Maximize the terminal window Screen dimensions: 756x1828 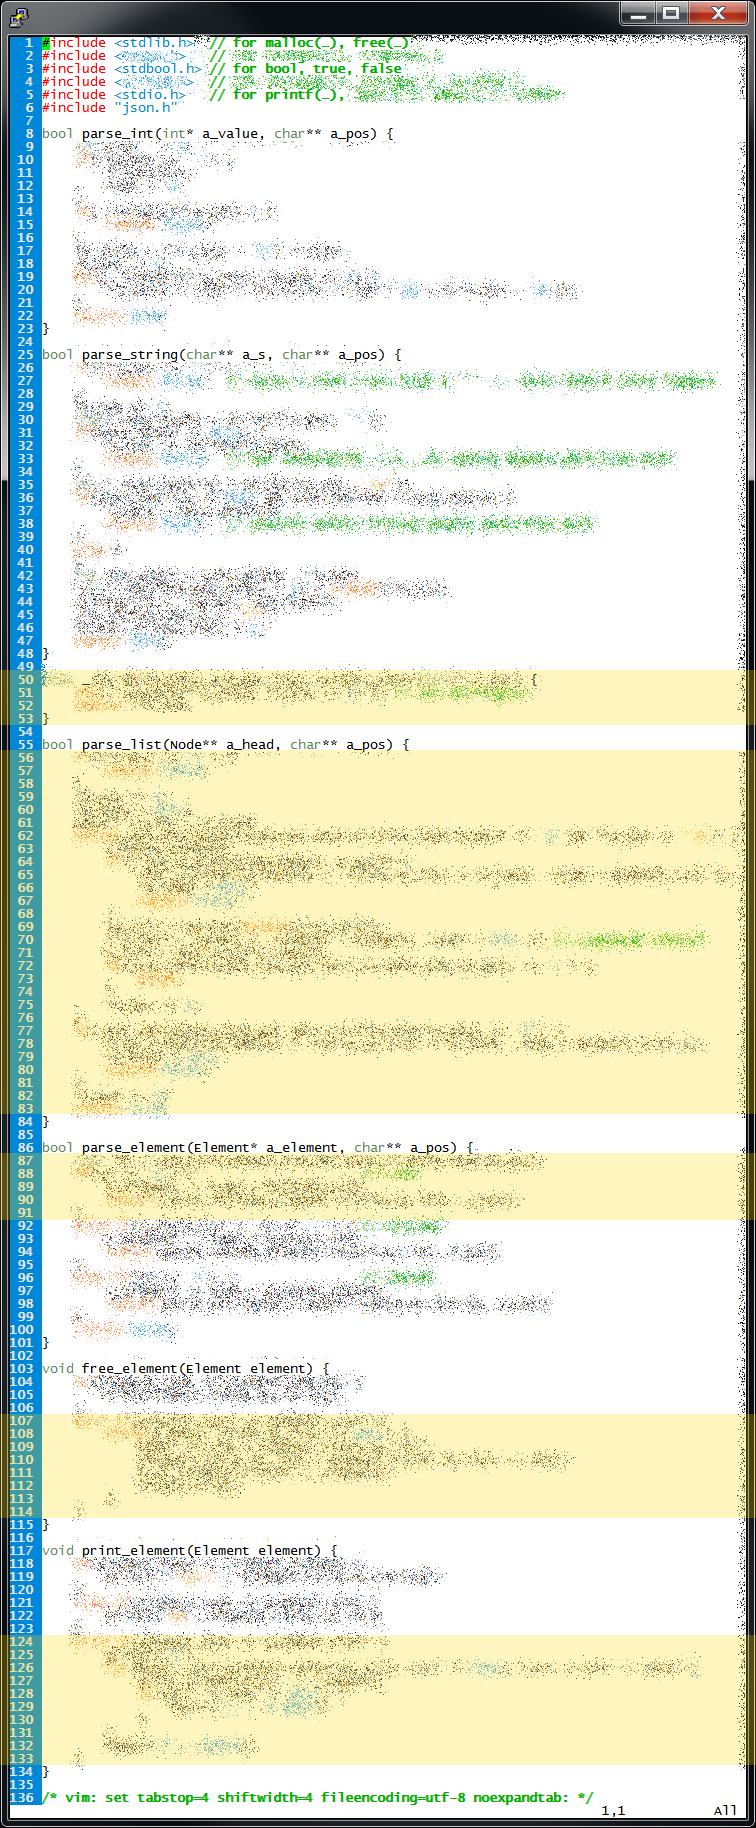[x=672, y=13]
